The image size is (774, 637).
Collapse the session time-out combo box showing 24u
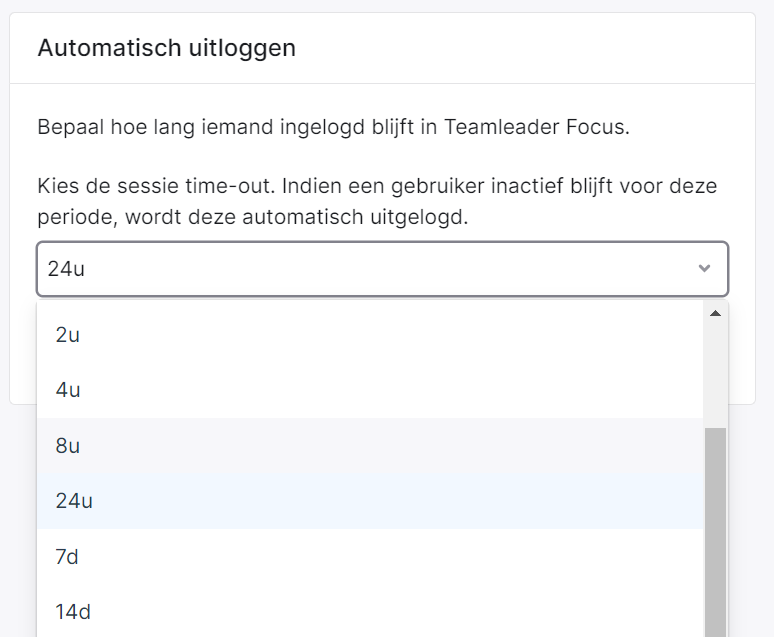383,269
